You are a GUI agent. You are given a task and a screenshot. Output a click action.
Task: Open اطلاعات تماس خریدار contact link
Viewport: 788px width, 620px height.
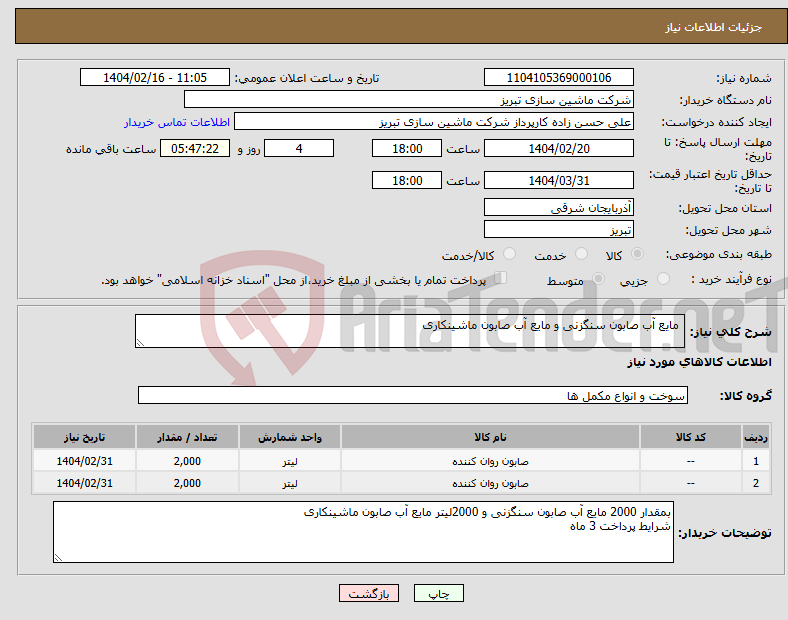tap(177, 122)
